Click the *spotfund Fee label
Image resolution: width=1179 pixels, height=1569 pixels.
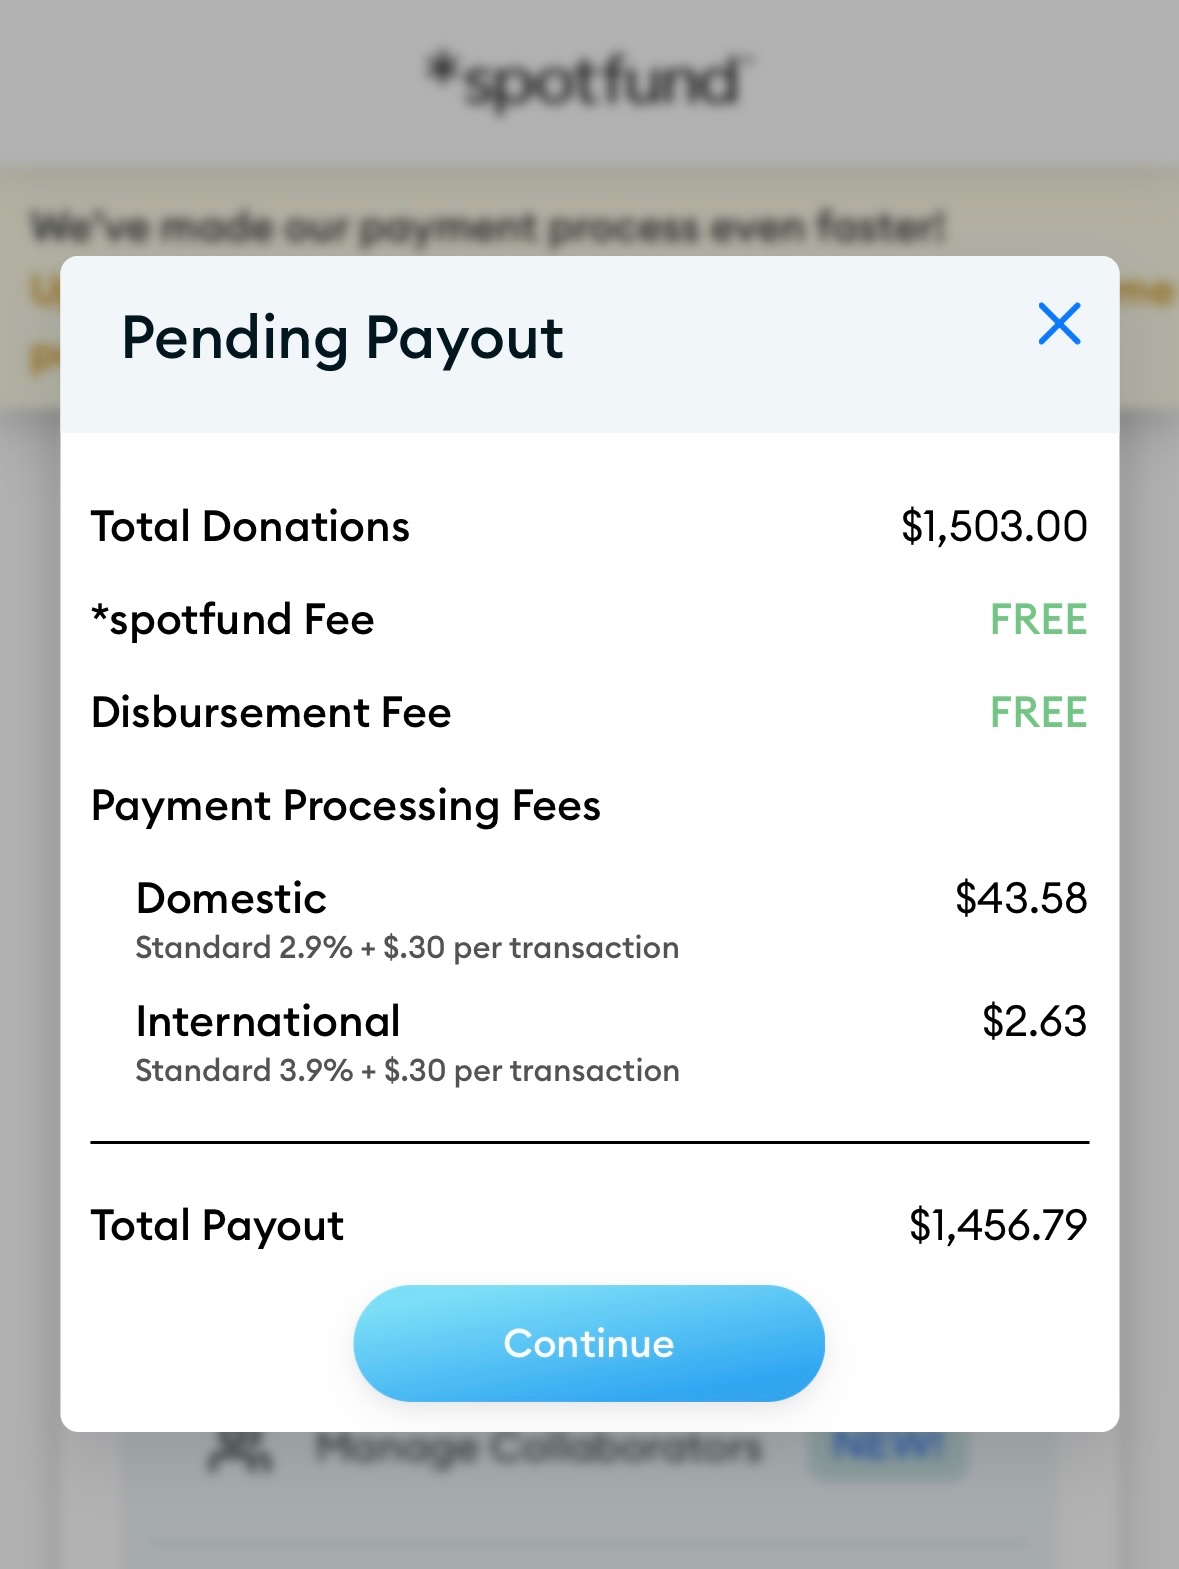pos(233,620)
